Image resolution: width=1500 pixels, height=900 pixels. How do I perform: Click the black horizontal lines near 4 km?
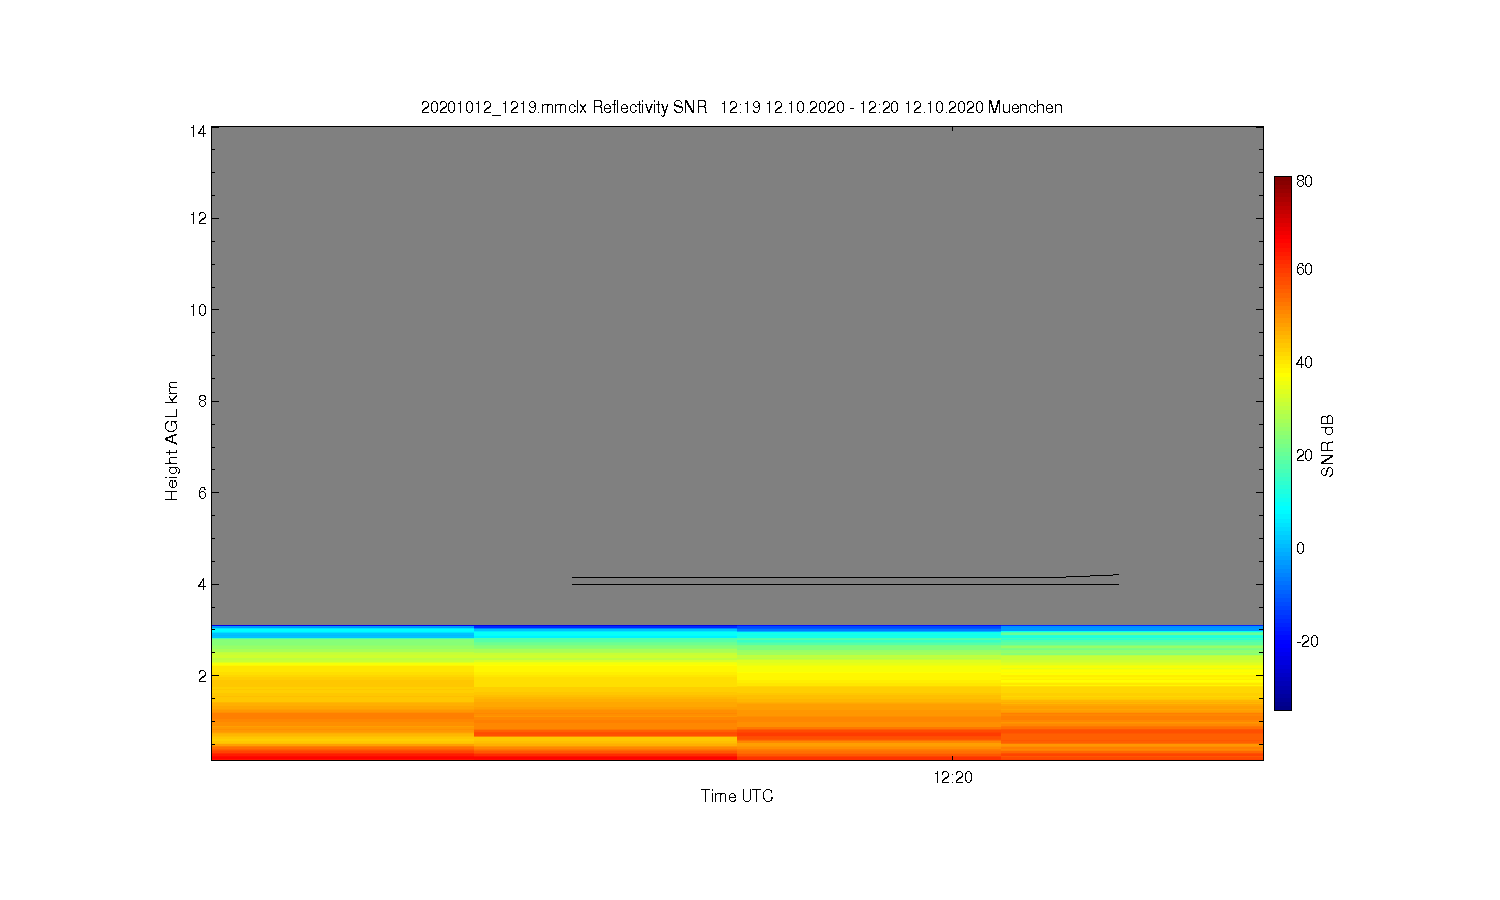click(x=845, y=580)
